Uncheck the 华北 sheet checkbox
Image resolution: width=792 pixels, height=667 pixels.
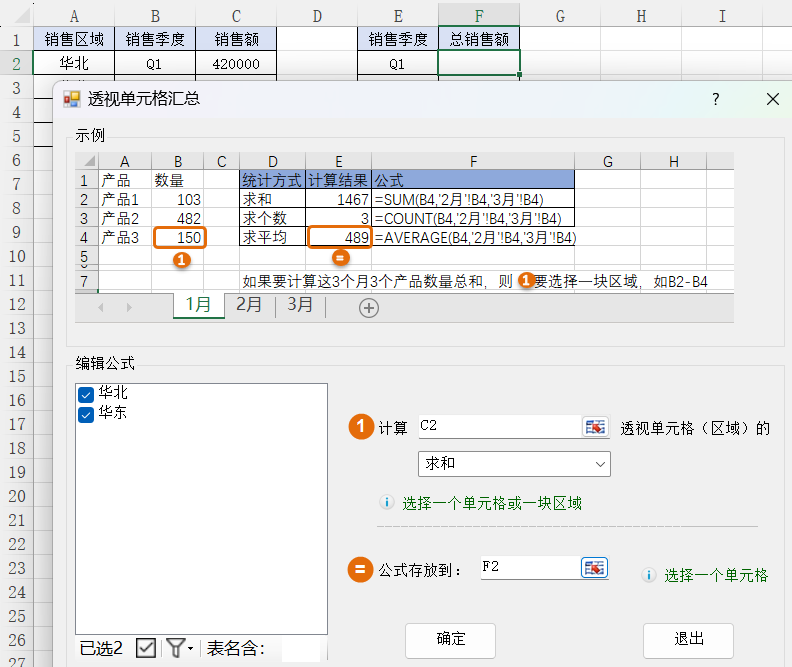point(86,395)
